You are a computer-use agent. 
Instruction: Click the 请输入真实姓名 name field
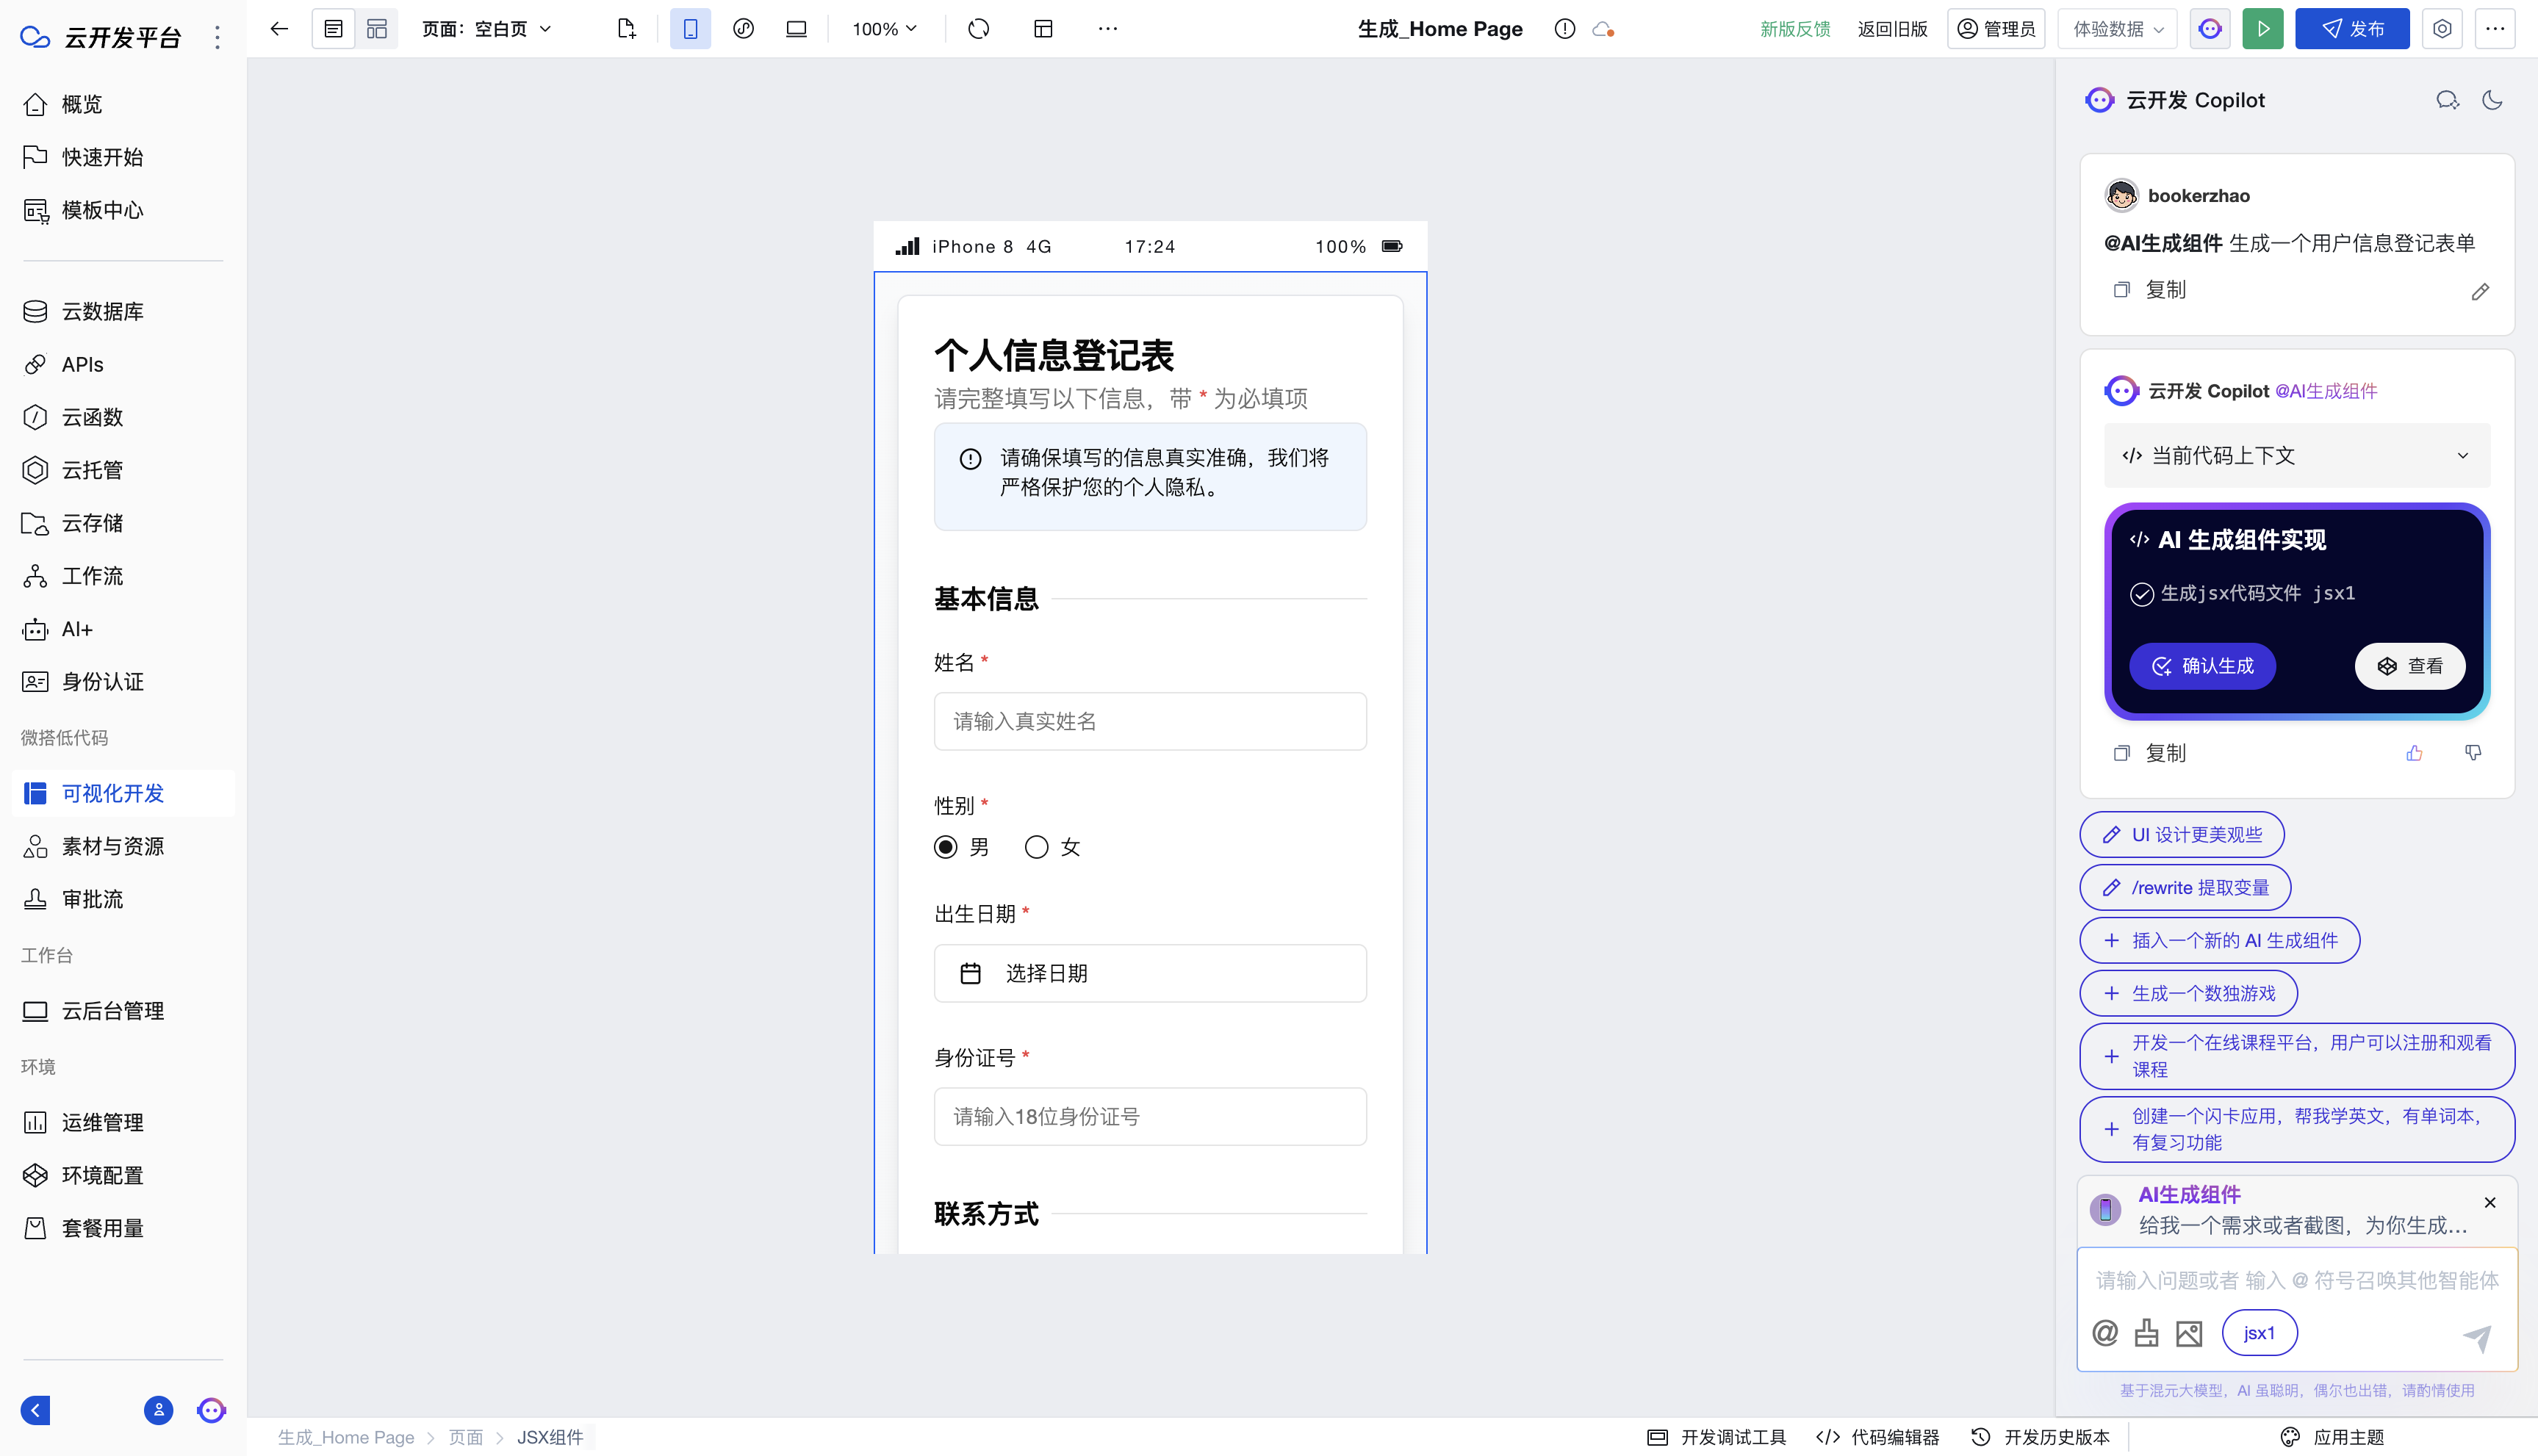pos(1150,721)
